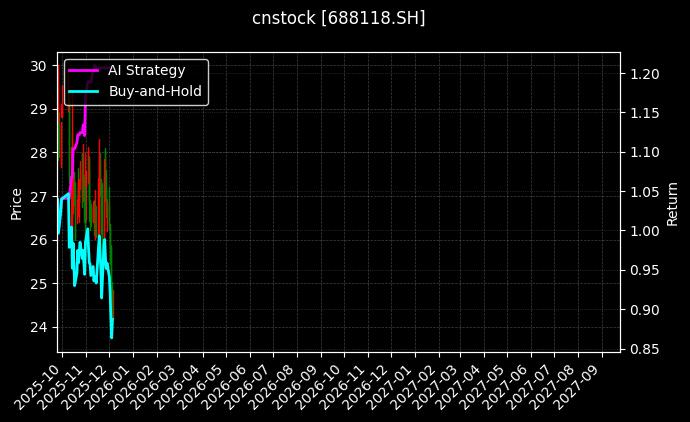Click the 2026-12 date tick label

(x=373, y=384)
